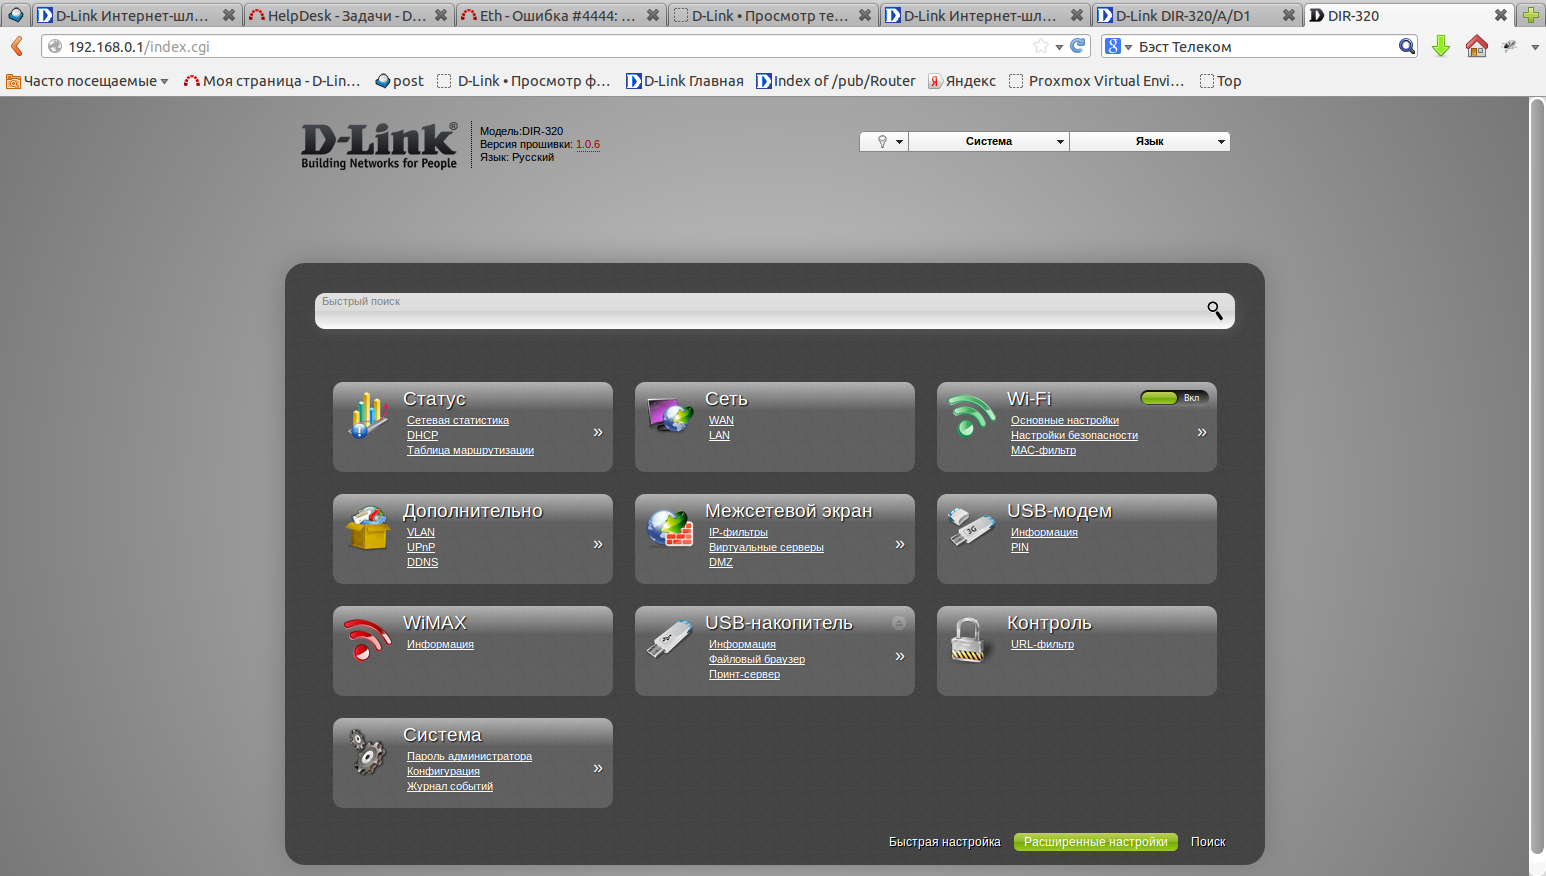Click the D-Link logo

pyautogui.click(x=379, y=145)
